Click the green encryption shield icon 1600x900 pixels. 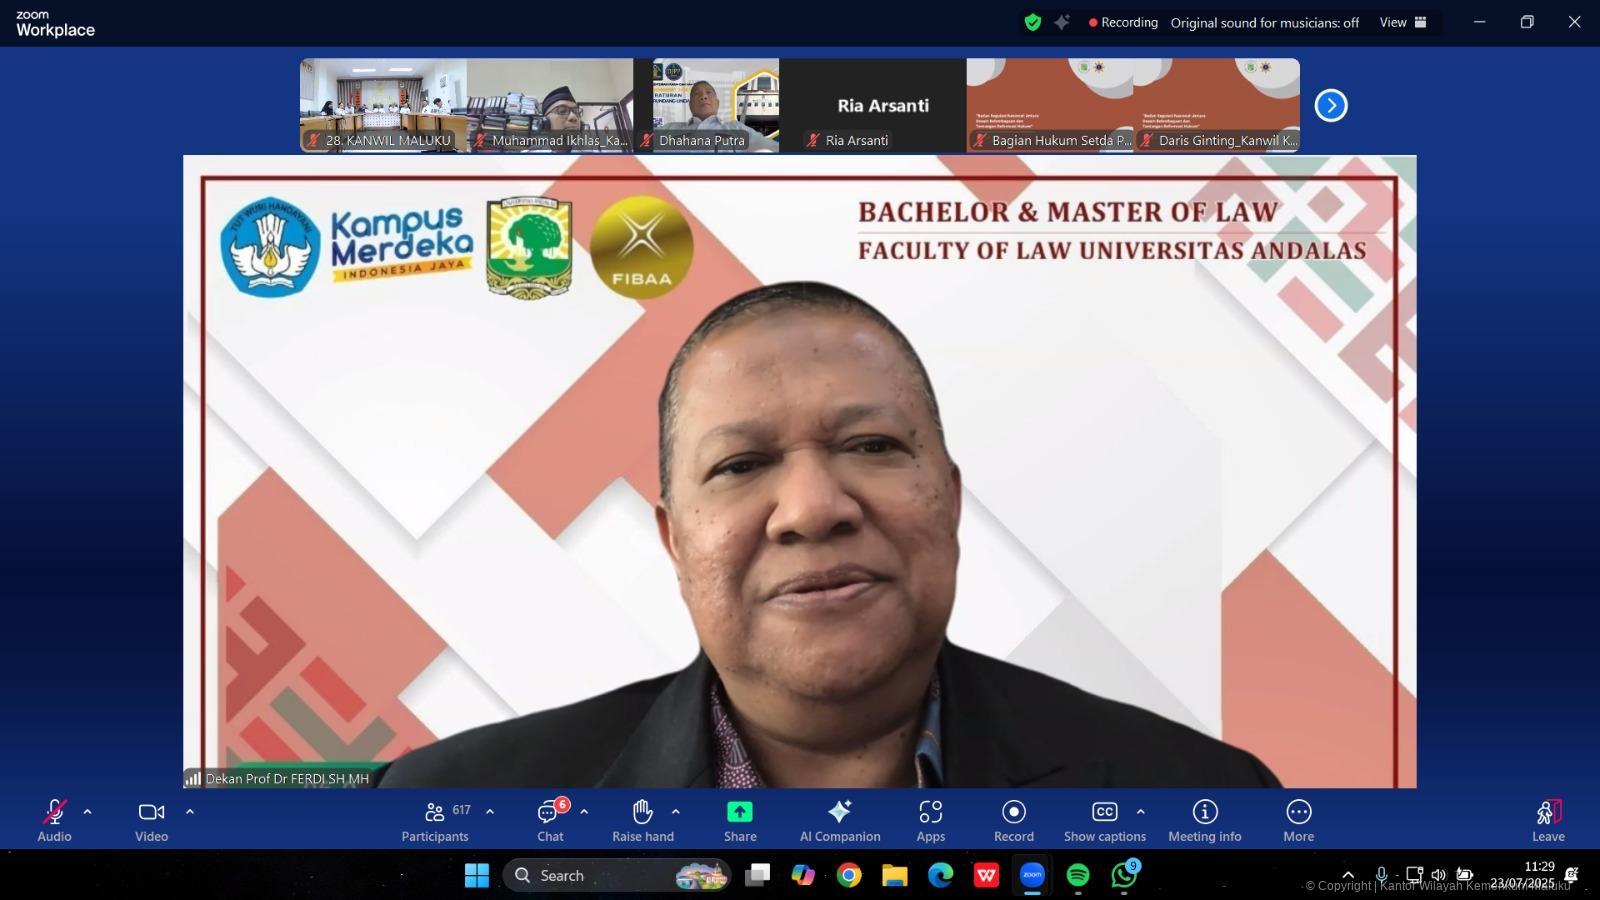coord(1033,22)
